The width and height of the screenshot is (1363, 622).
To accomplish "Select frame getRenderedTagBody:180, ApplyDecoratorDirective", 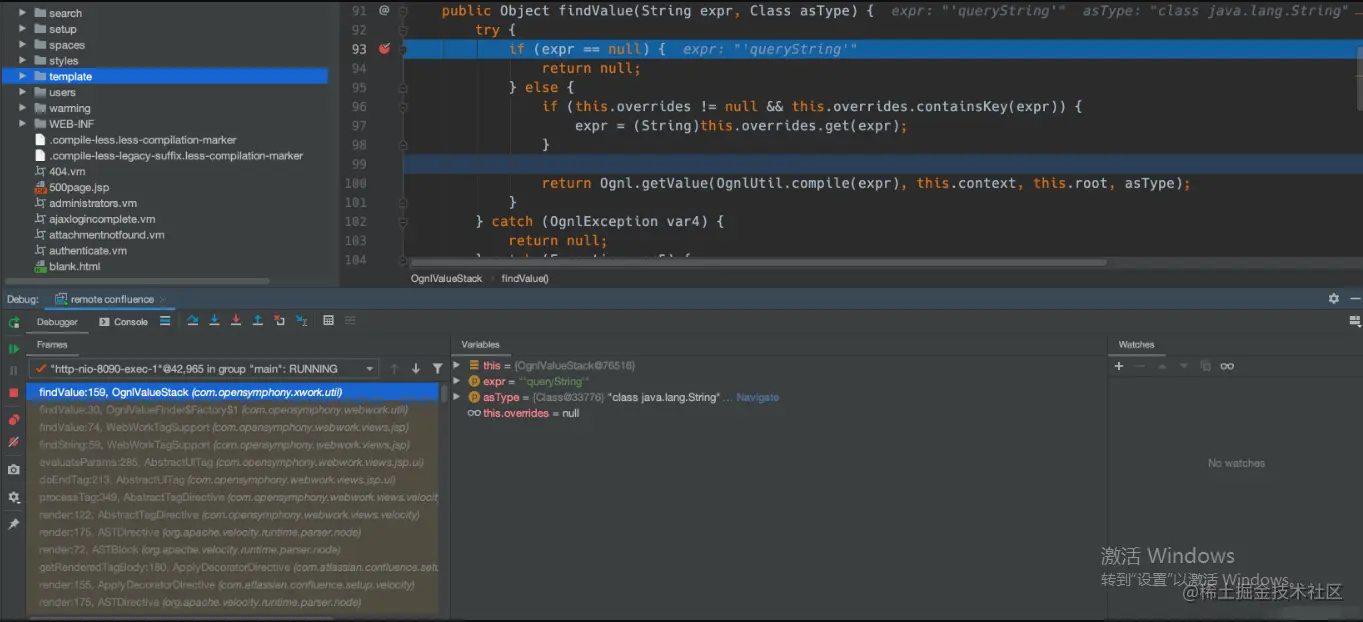I will (232, 567).
